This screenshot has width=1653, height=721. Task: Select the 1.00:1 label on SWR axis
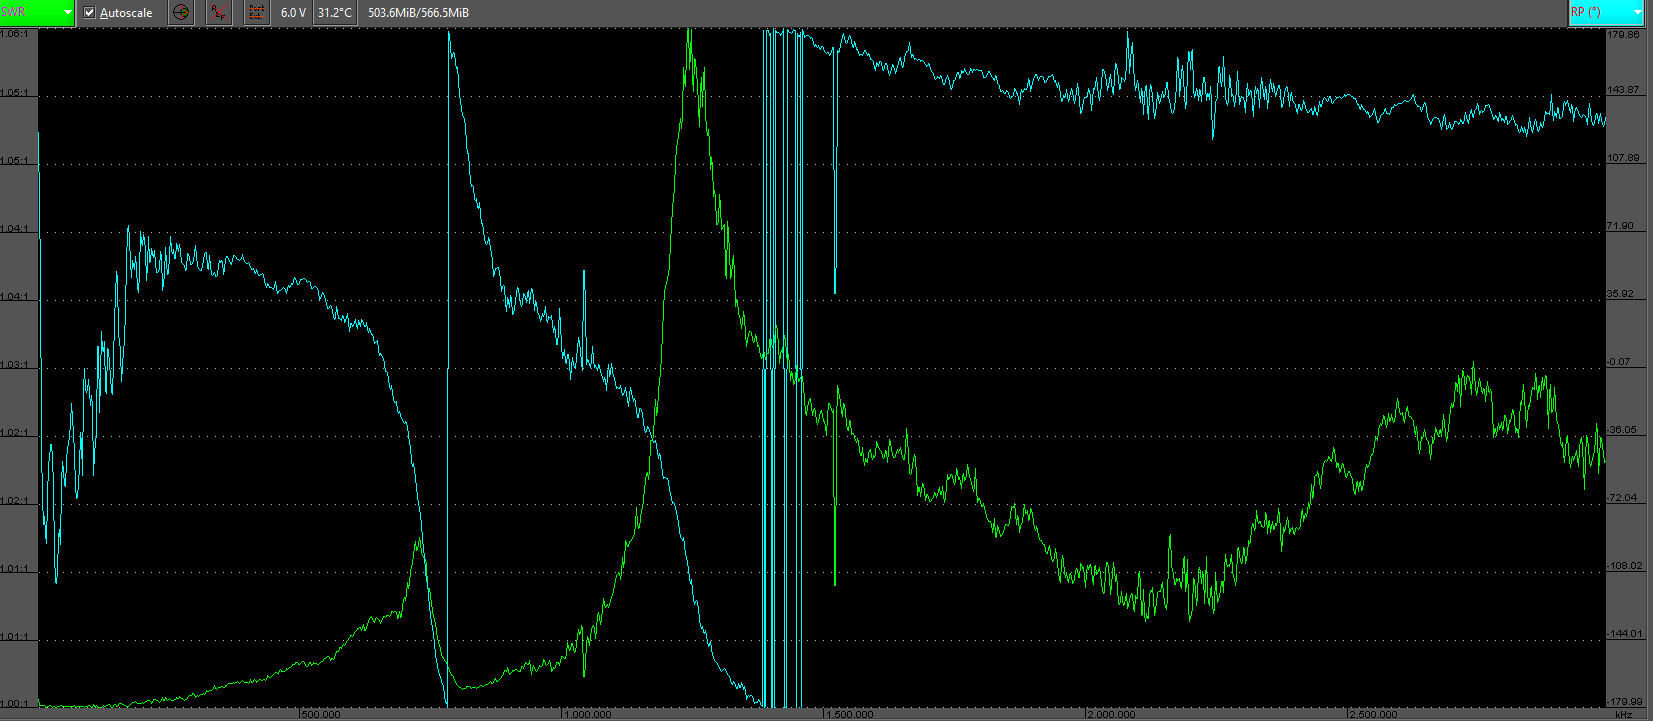coord(14,703)
